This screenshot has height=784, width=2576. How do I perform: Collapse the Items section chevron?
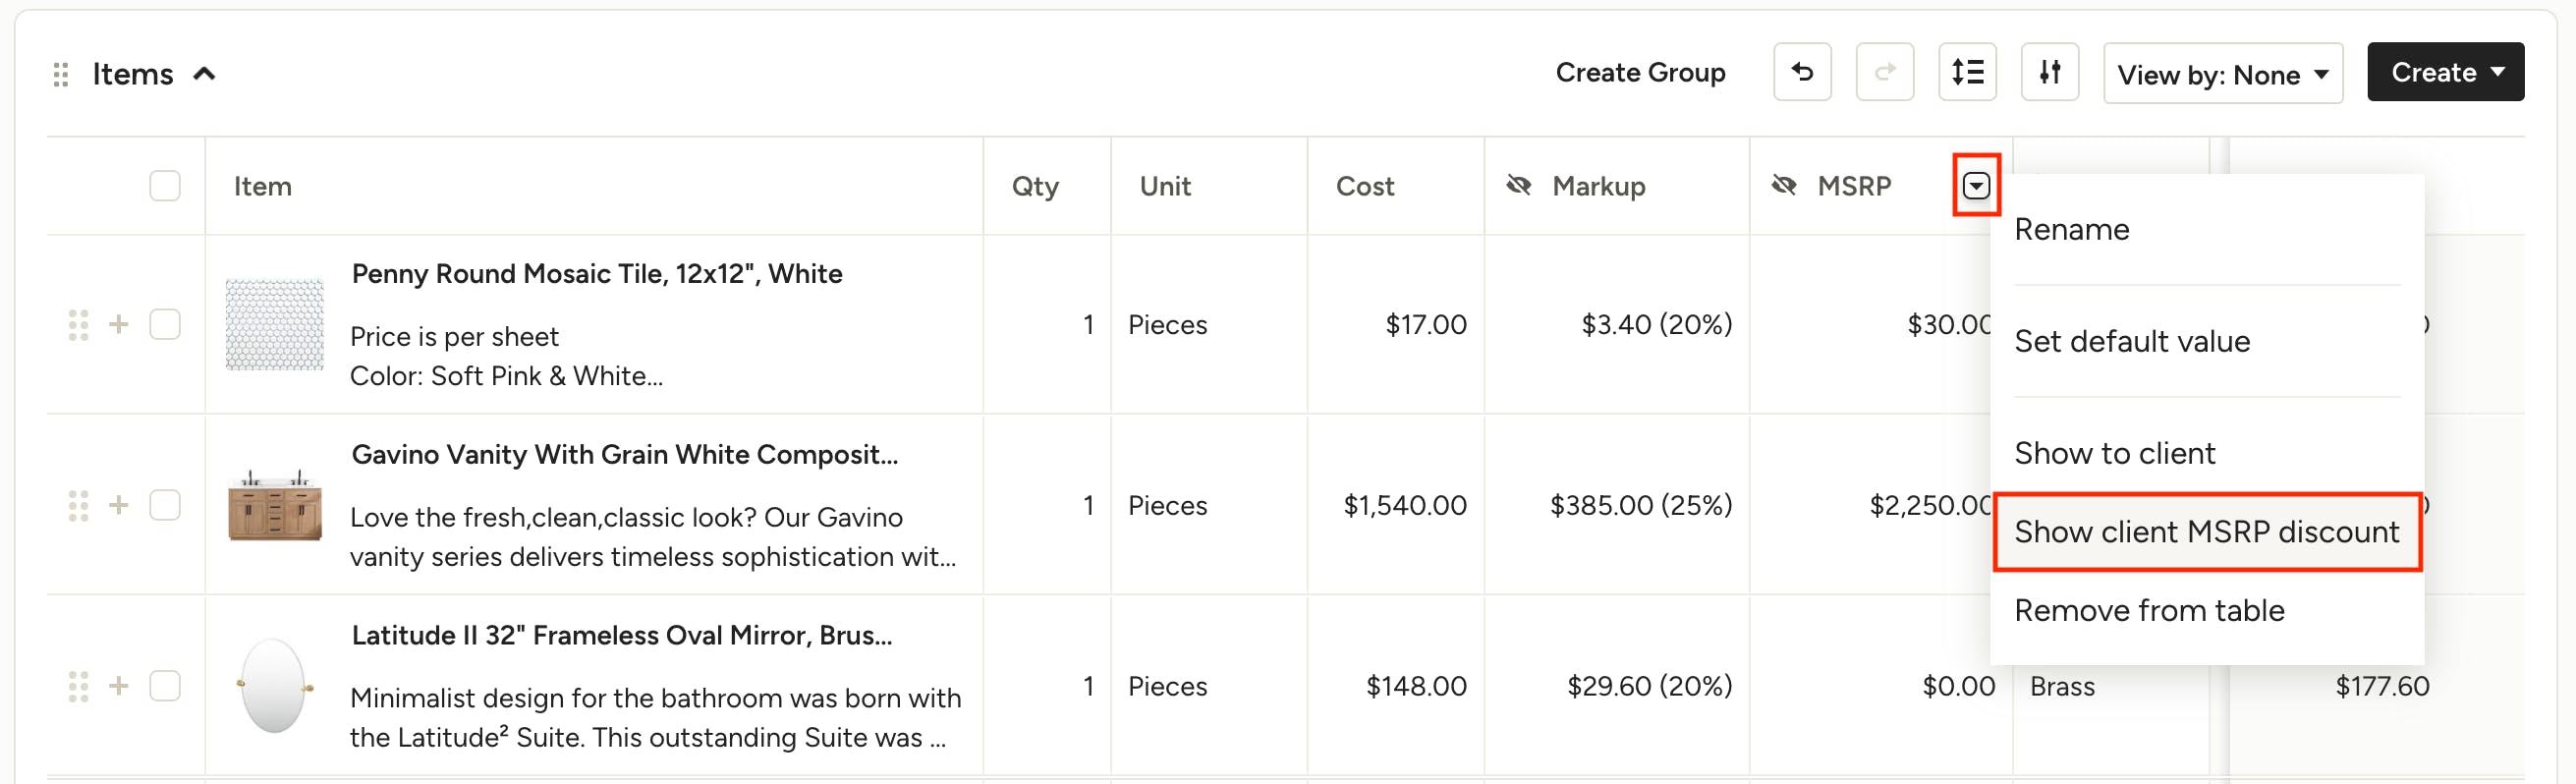(x=204, y=73)
